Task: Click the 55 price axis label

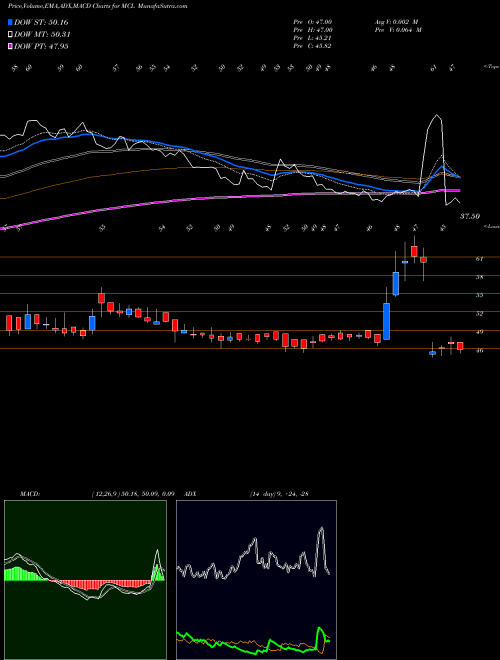Action: click(479, 295)
